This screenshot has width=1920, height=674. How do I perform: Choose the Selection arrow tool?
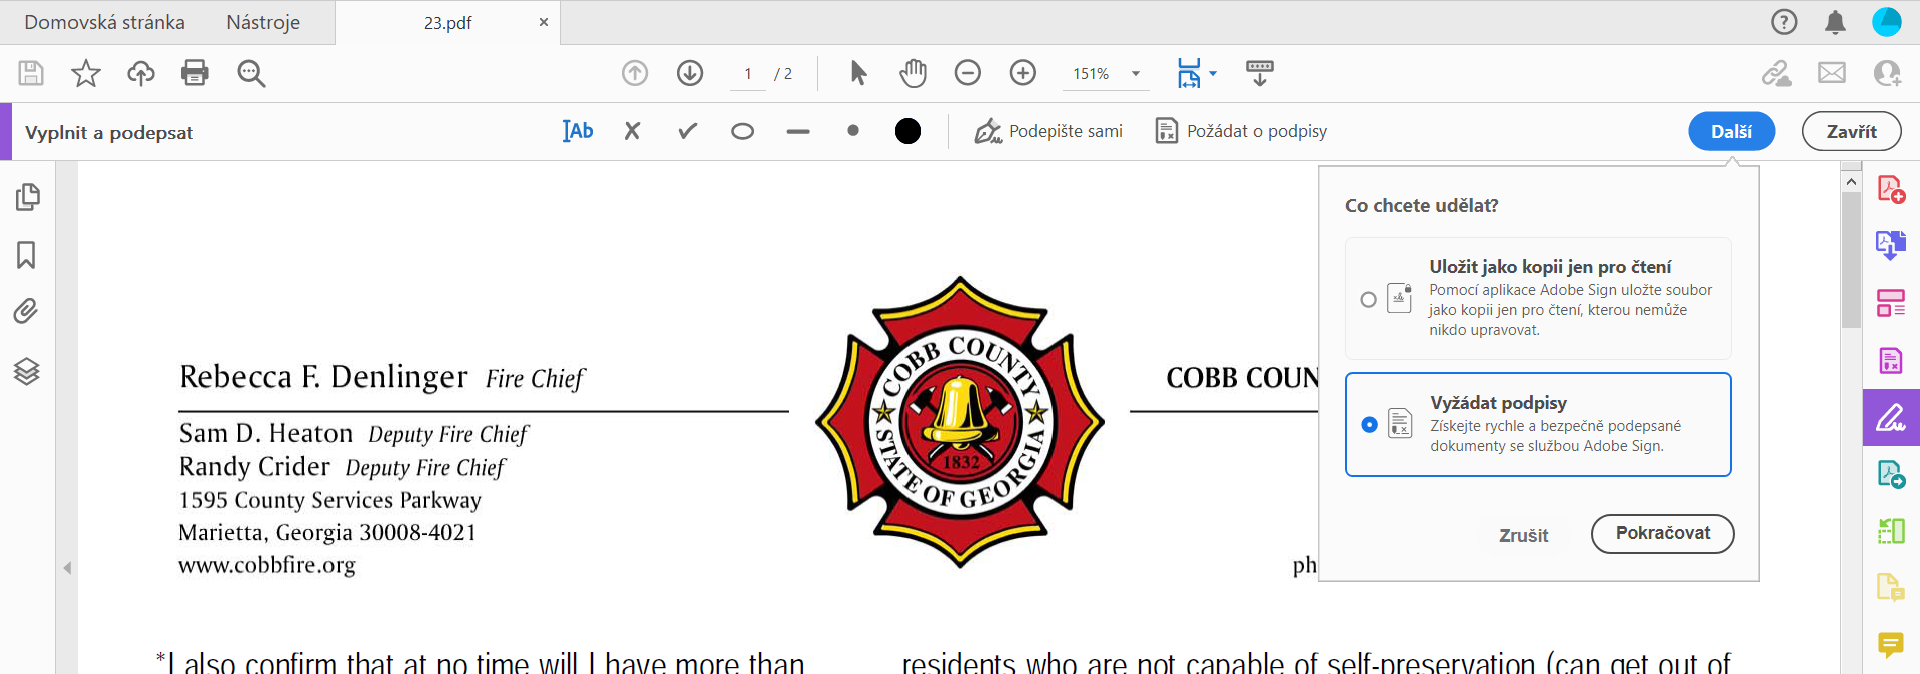[x=858, y=73]
